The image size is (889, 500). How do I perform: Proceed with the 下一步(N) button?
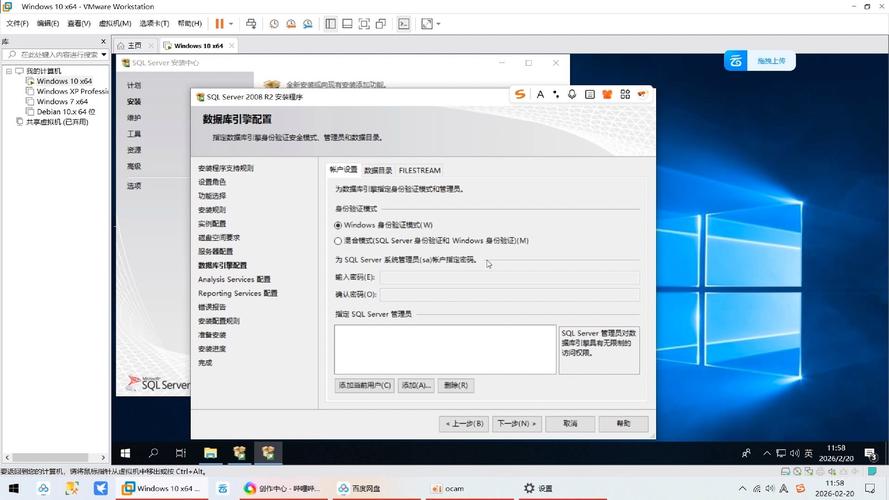(x=517, y=423)
